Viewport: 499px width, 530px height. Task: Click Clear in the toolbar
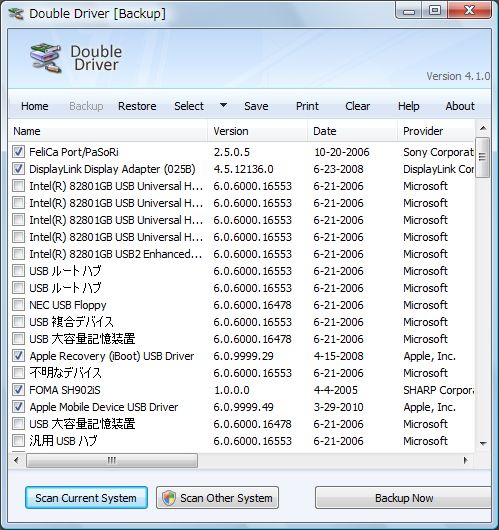pos(357,106)
